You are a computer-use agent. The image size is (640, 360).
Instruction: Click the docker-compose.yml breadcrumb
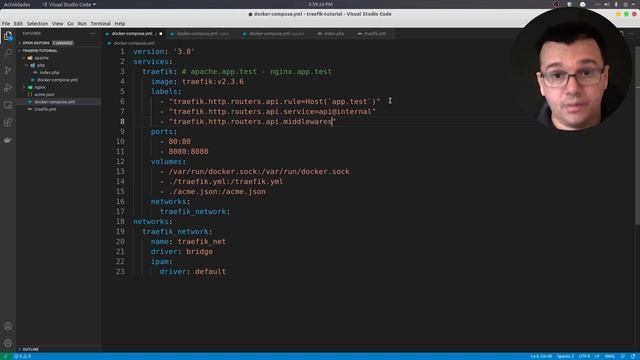tap(134, 43)
